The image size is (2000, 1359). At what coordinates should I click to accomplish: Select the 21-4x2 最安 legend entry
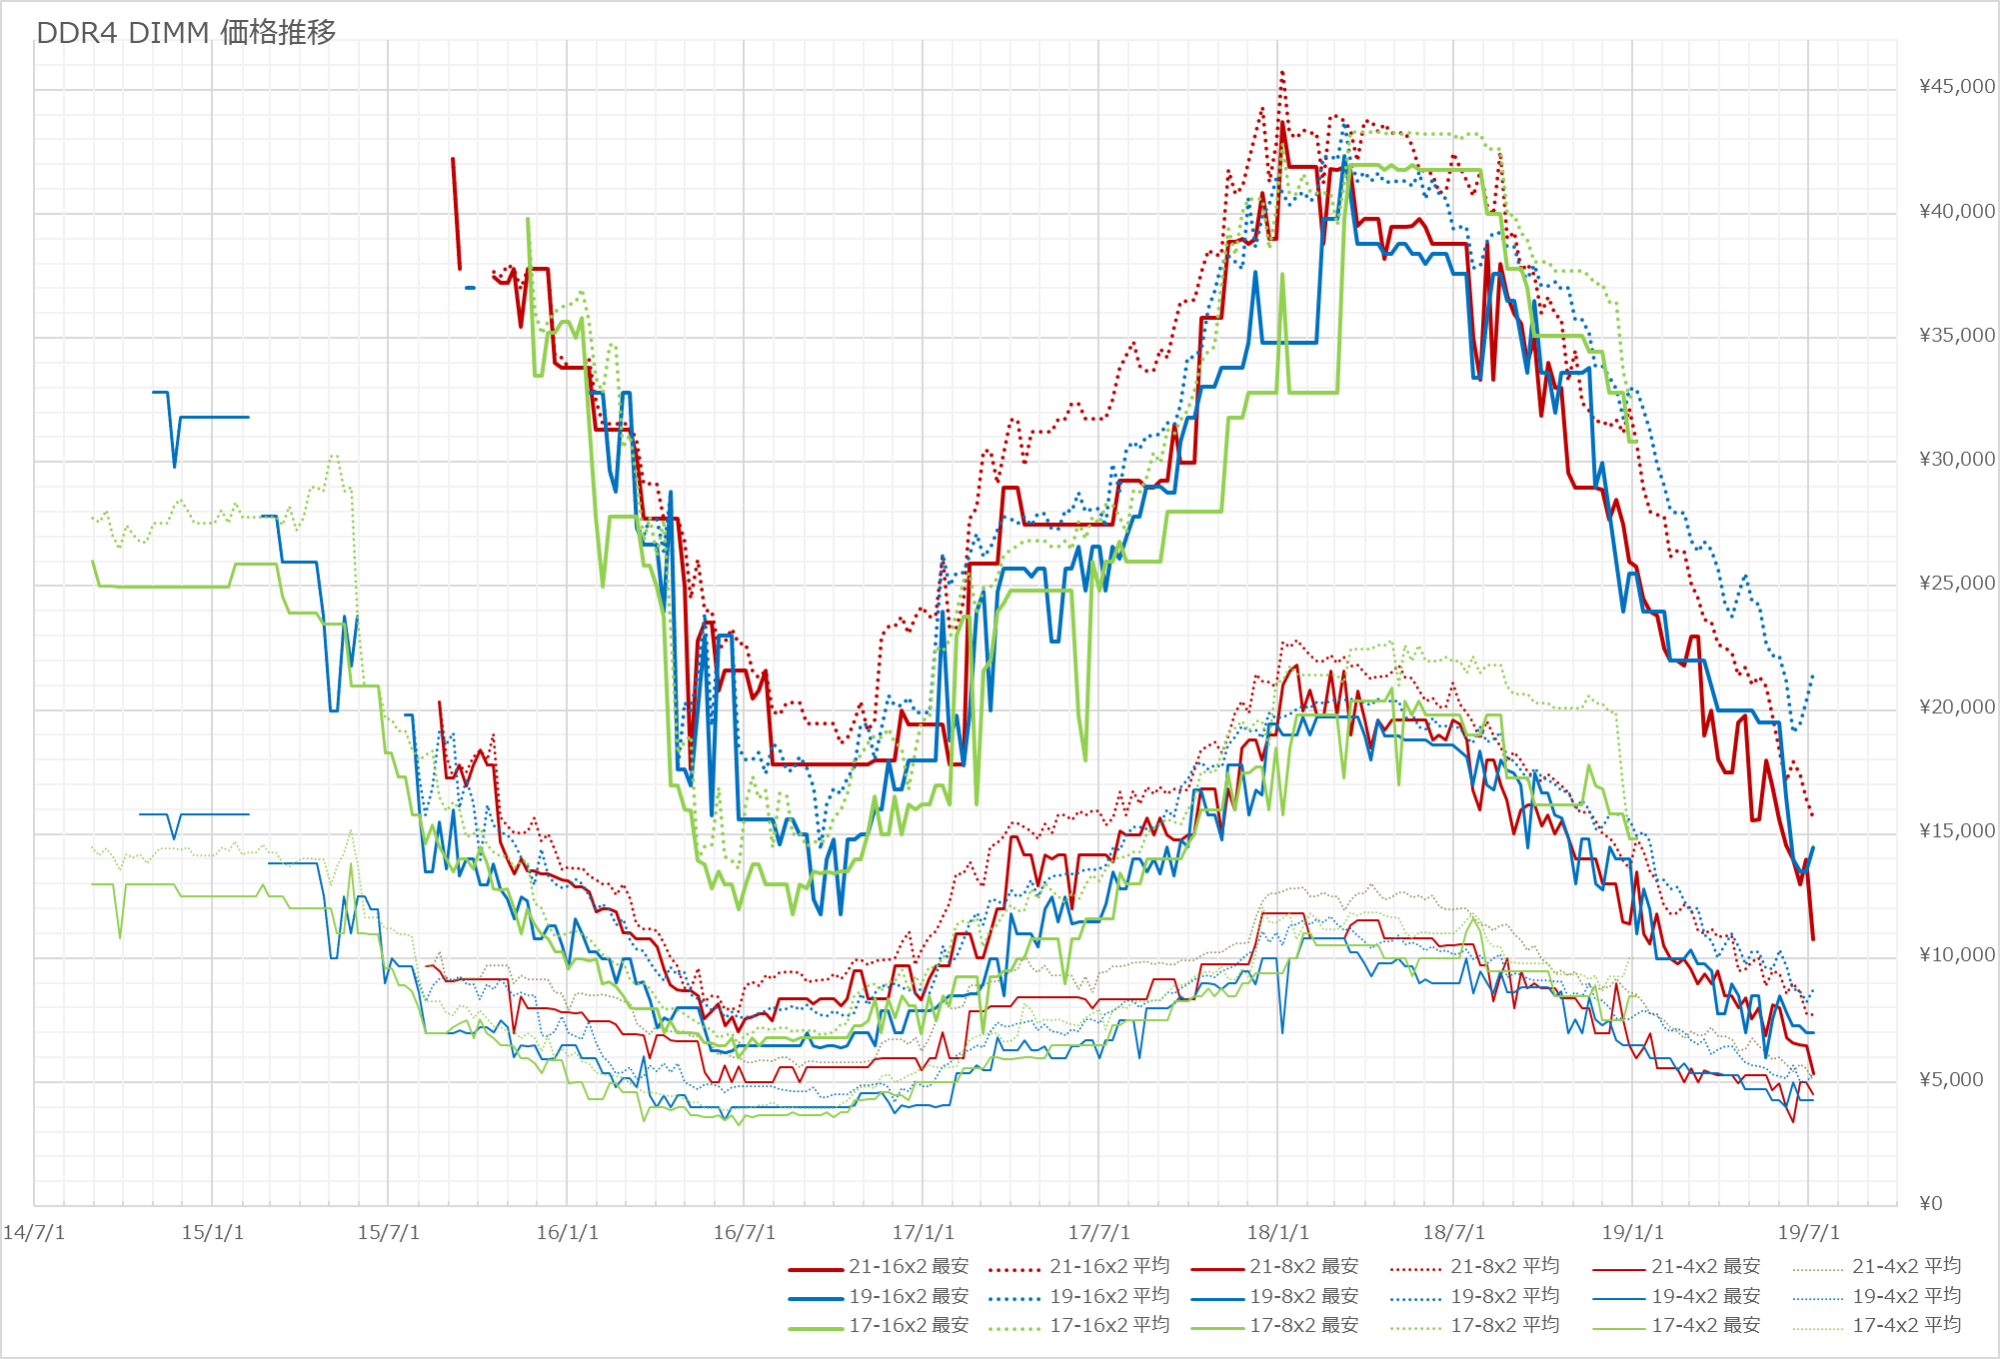tap(1705, 1266)
